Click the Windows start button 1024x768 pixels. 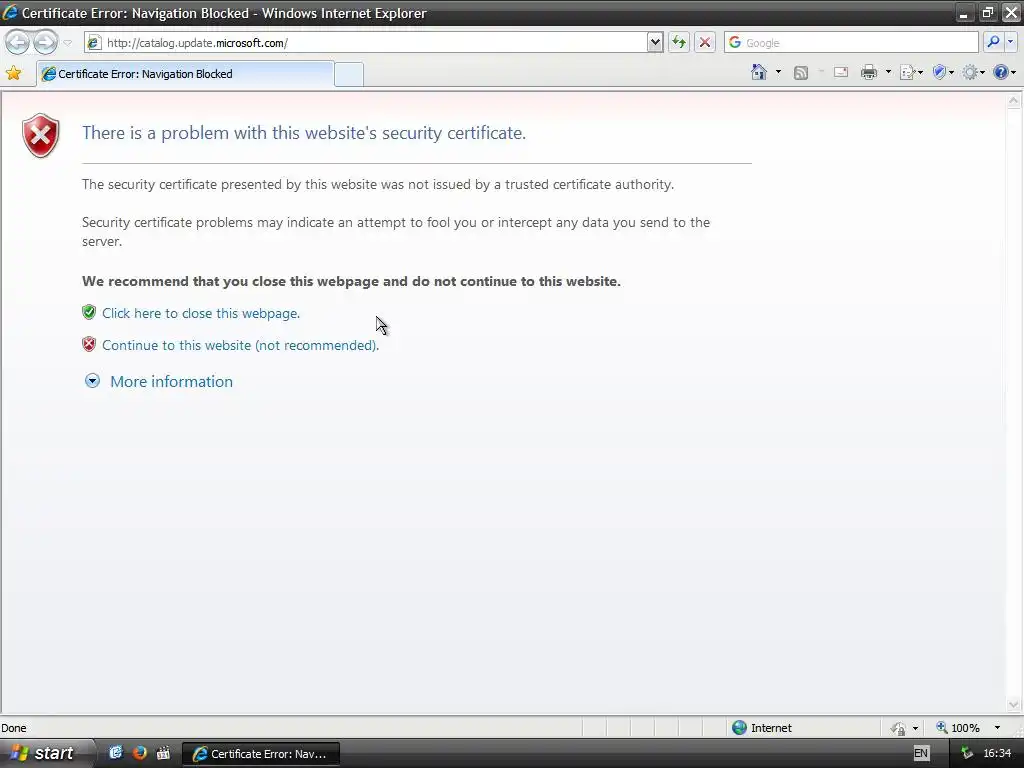click(46, 753)
